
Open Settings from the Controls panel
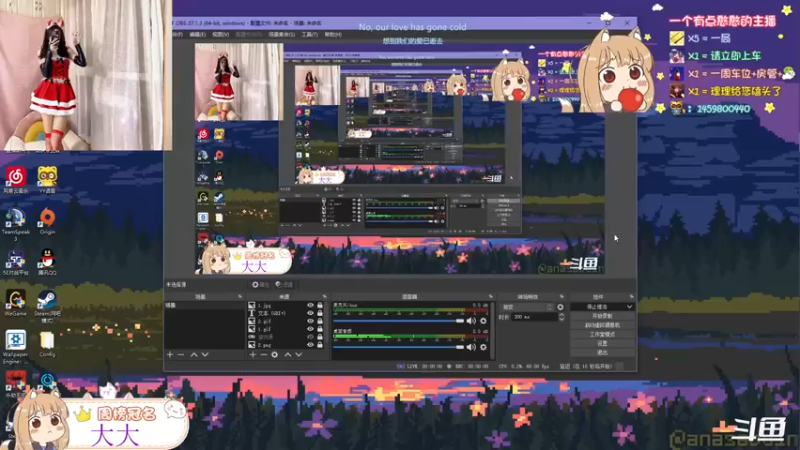coord(602,343)
